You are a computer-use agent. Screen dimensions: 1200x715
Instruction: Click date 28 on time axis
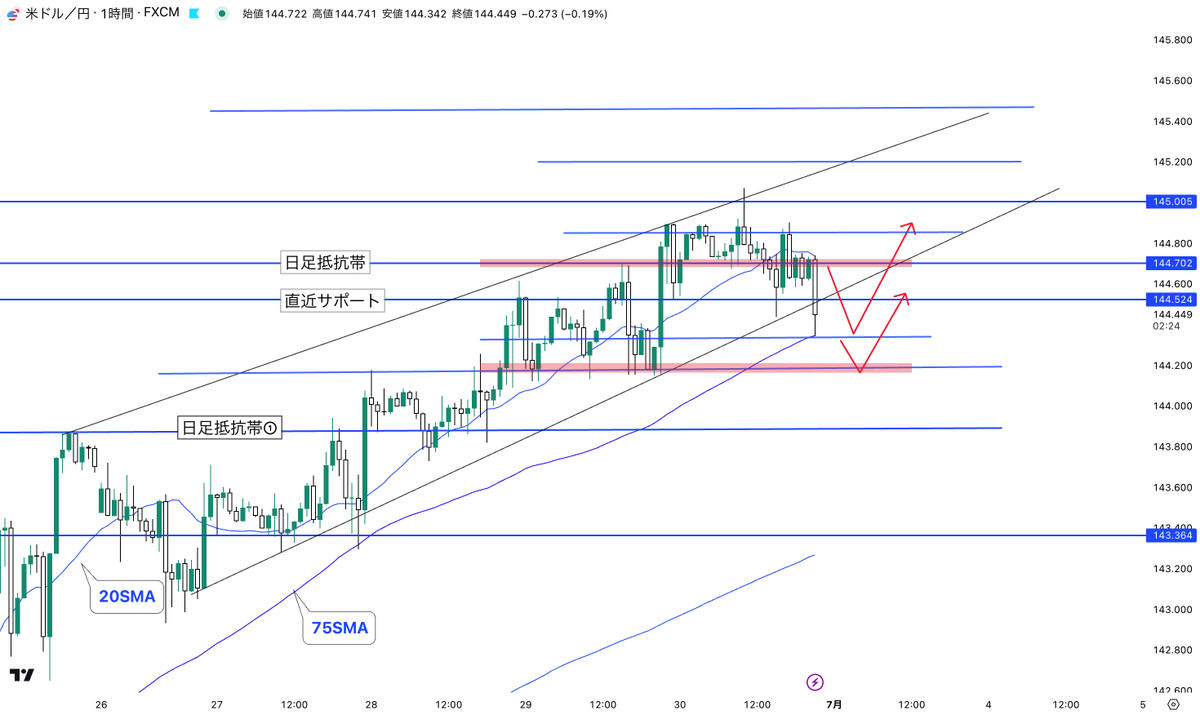tap(371, 705)
